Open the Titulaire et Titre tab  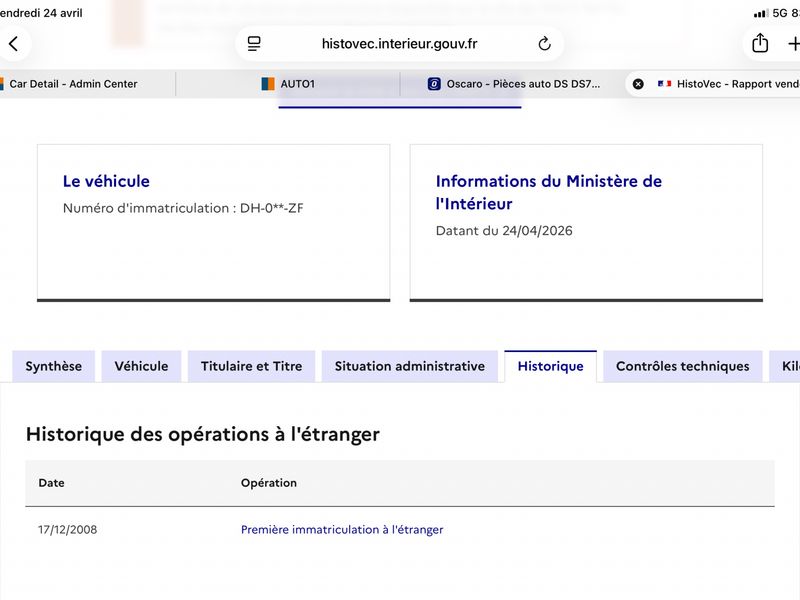pyautogui.click(x=252, y=366)
